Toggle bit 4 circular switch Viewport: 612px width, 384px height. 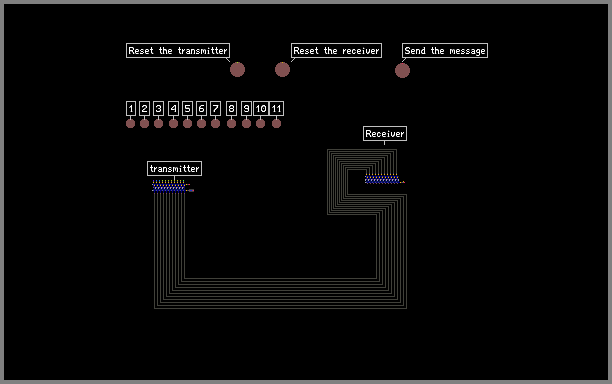point(173,123)
